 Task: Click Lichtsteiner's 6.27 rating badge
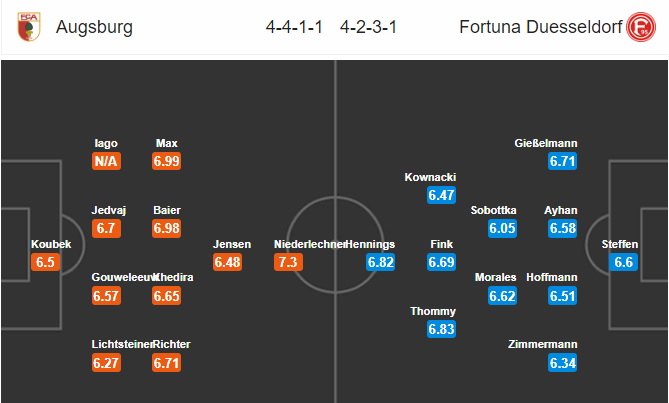106,363
